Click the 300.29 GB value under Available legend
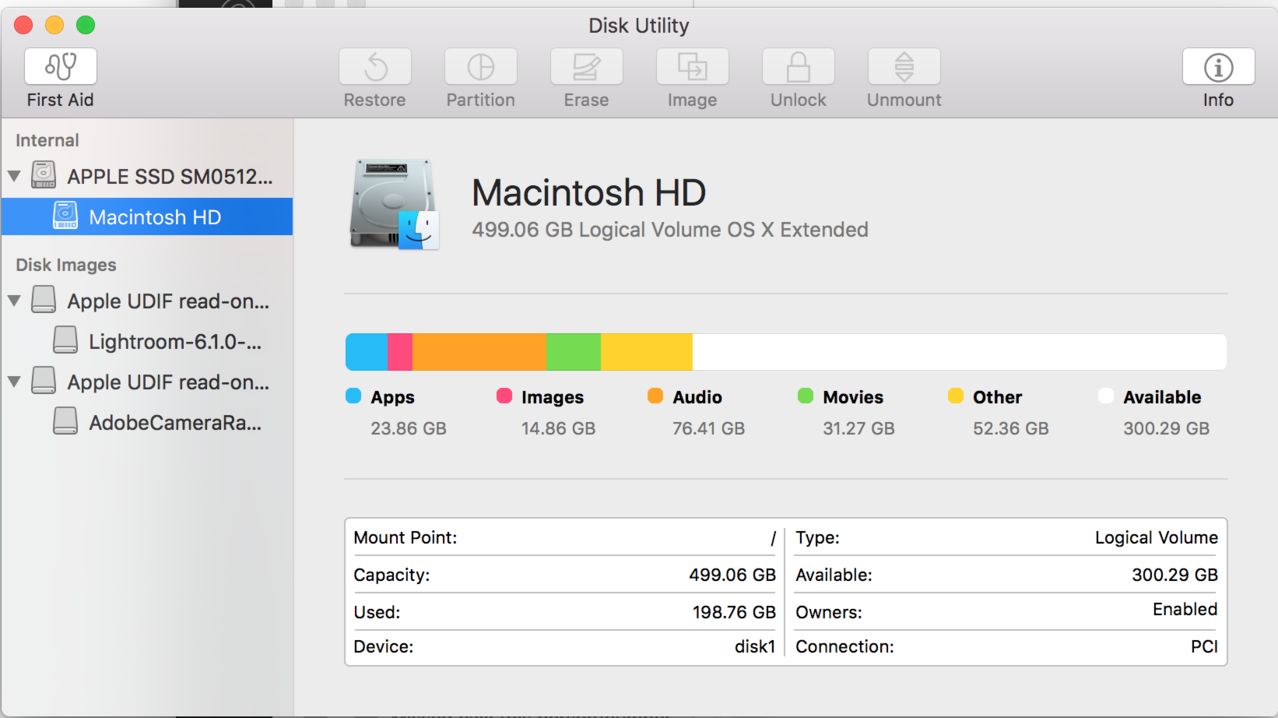The width and height of the screenshot is (1278, 718). (x=1166, y=428)
